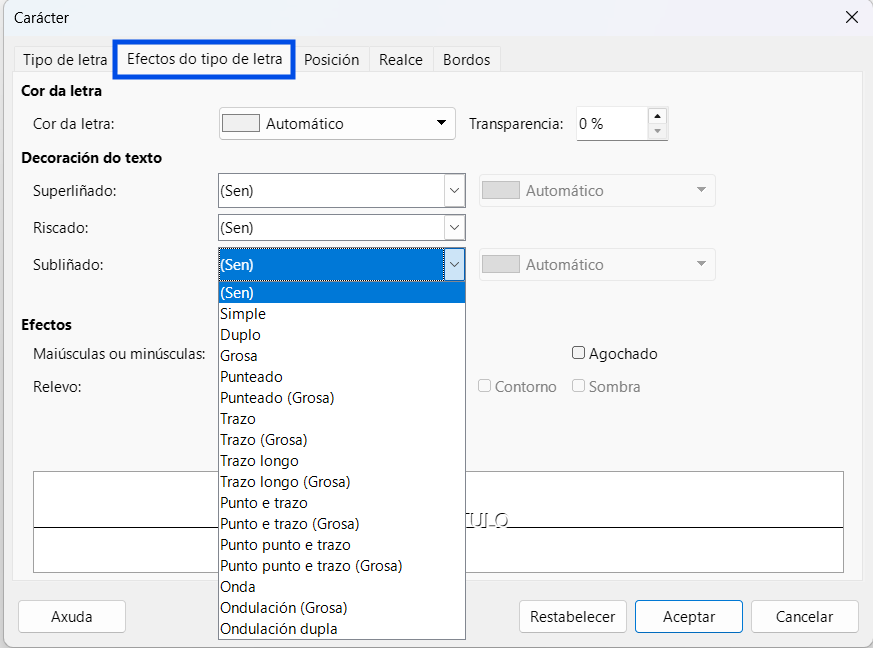Click the Aceptar button
The height and width of the screenshot is (648, 873).
pyautogui.click(x=689, y=617)
